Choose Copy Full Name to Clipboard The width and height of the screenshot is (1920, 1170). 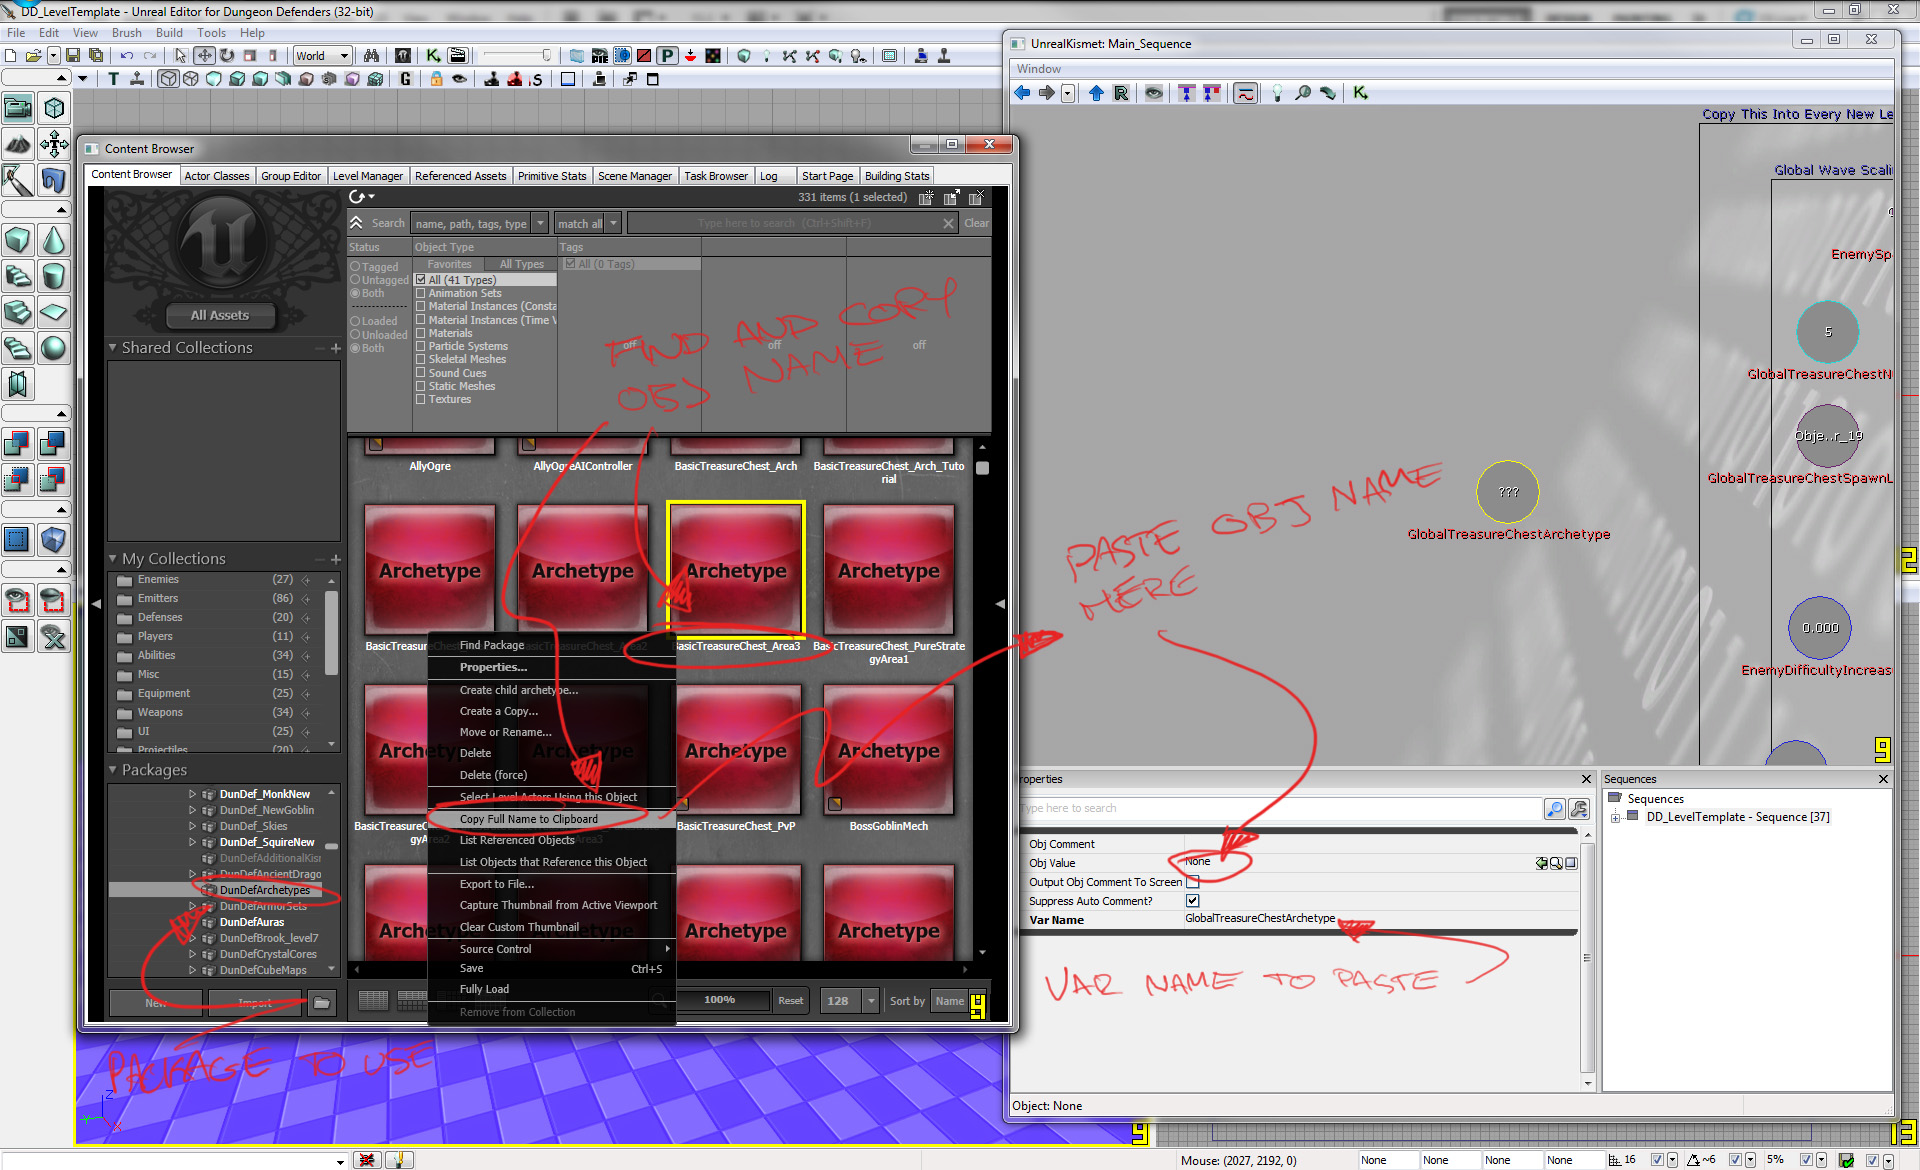pos(552,819)
